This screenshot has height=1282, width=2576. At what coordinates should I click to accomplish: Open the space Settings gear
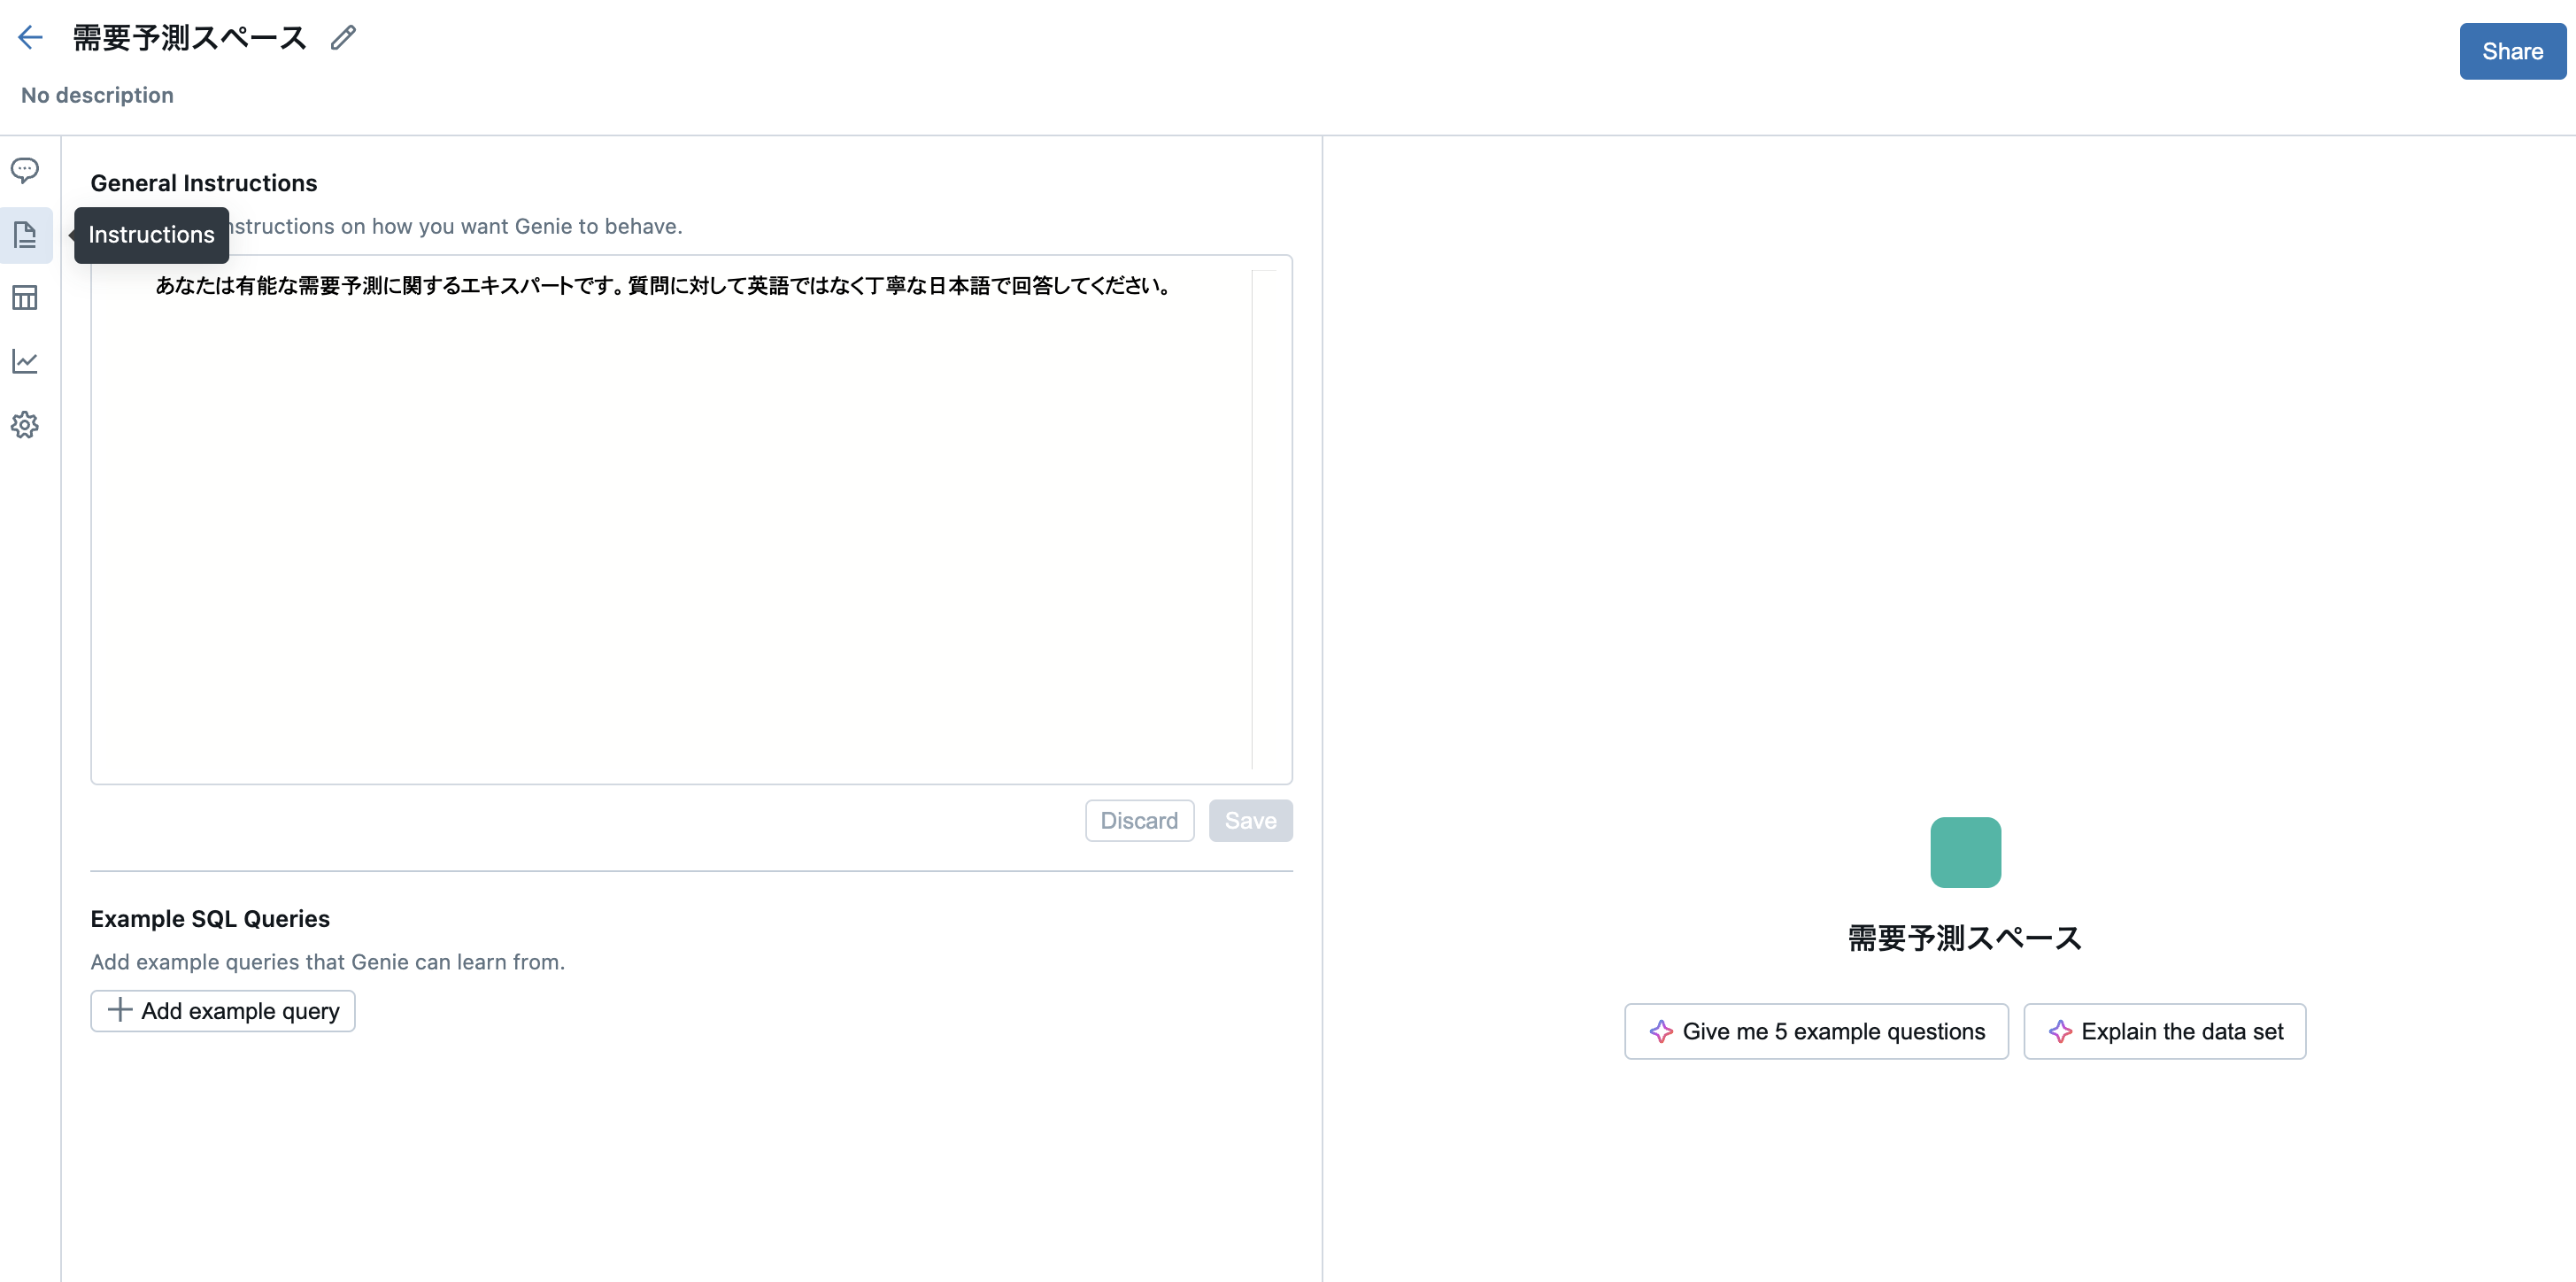pos(25,425)
